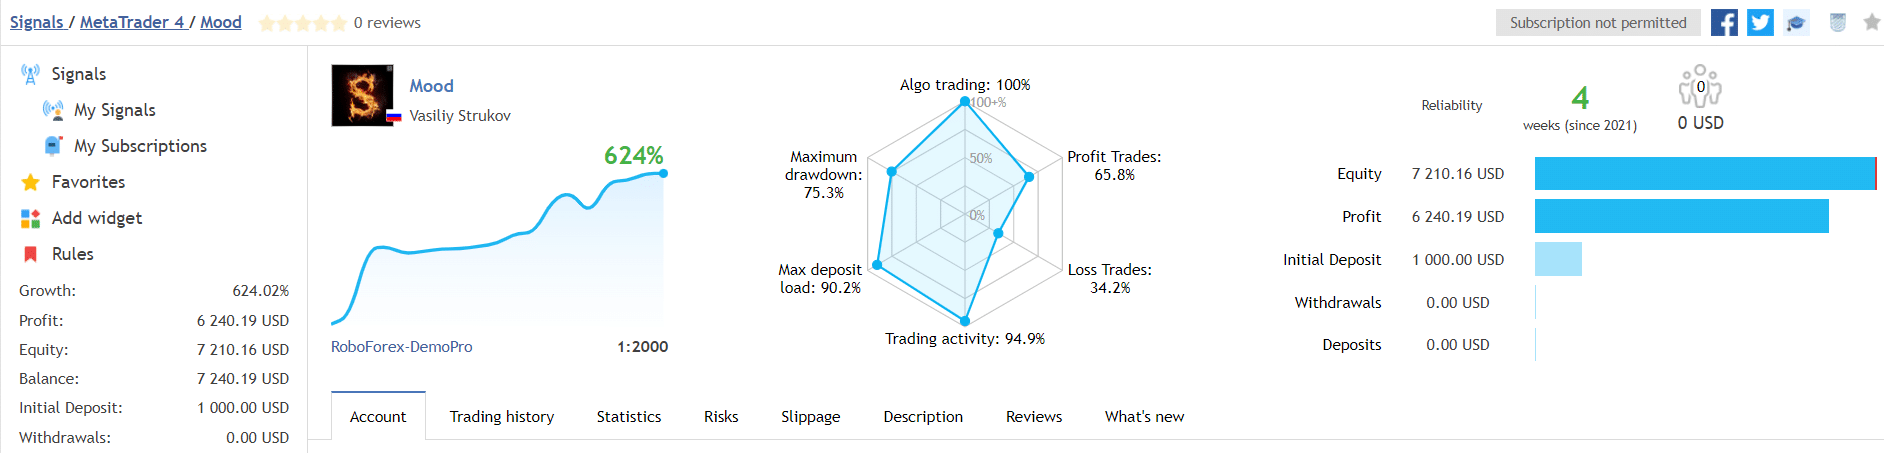The height and width of the screenshot is (453, 1884).
Task: Click the subscribers people icon
Action: pos(1700,87)
